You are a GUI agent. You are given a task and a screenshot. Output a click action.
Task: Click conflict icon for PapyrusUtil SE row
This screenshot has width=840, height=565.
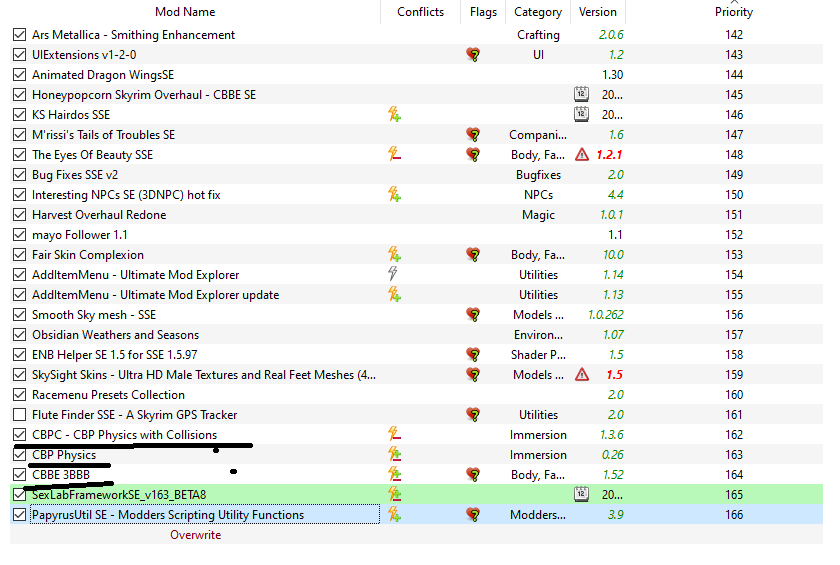point(394,515)
